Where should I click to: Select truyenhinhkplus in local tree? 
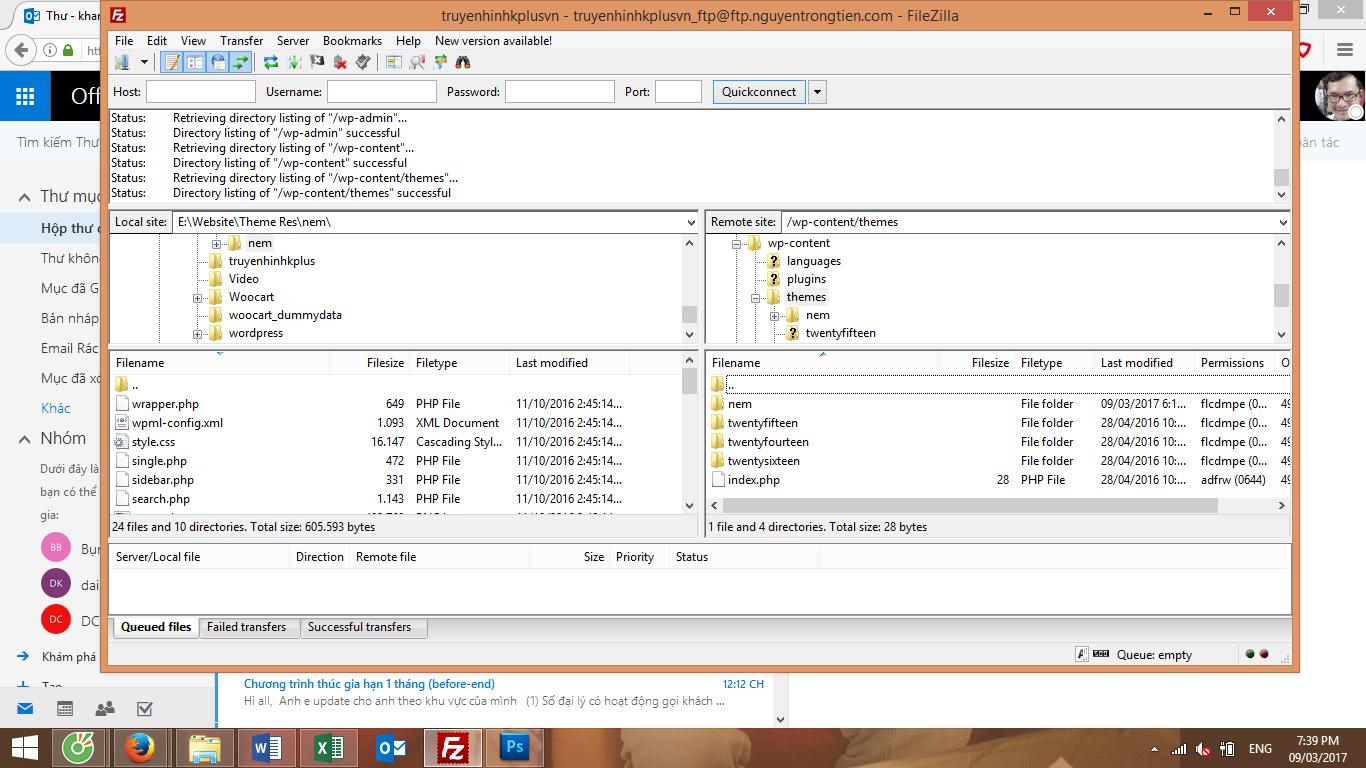pos(271,261)
